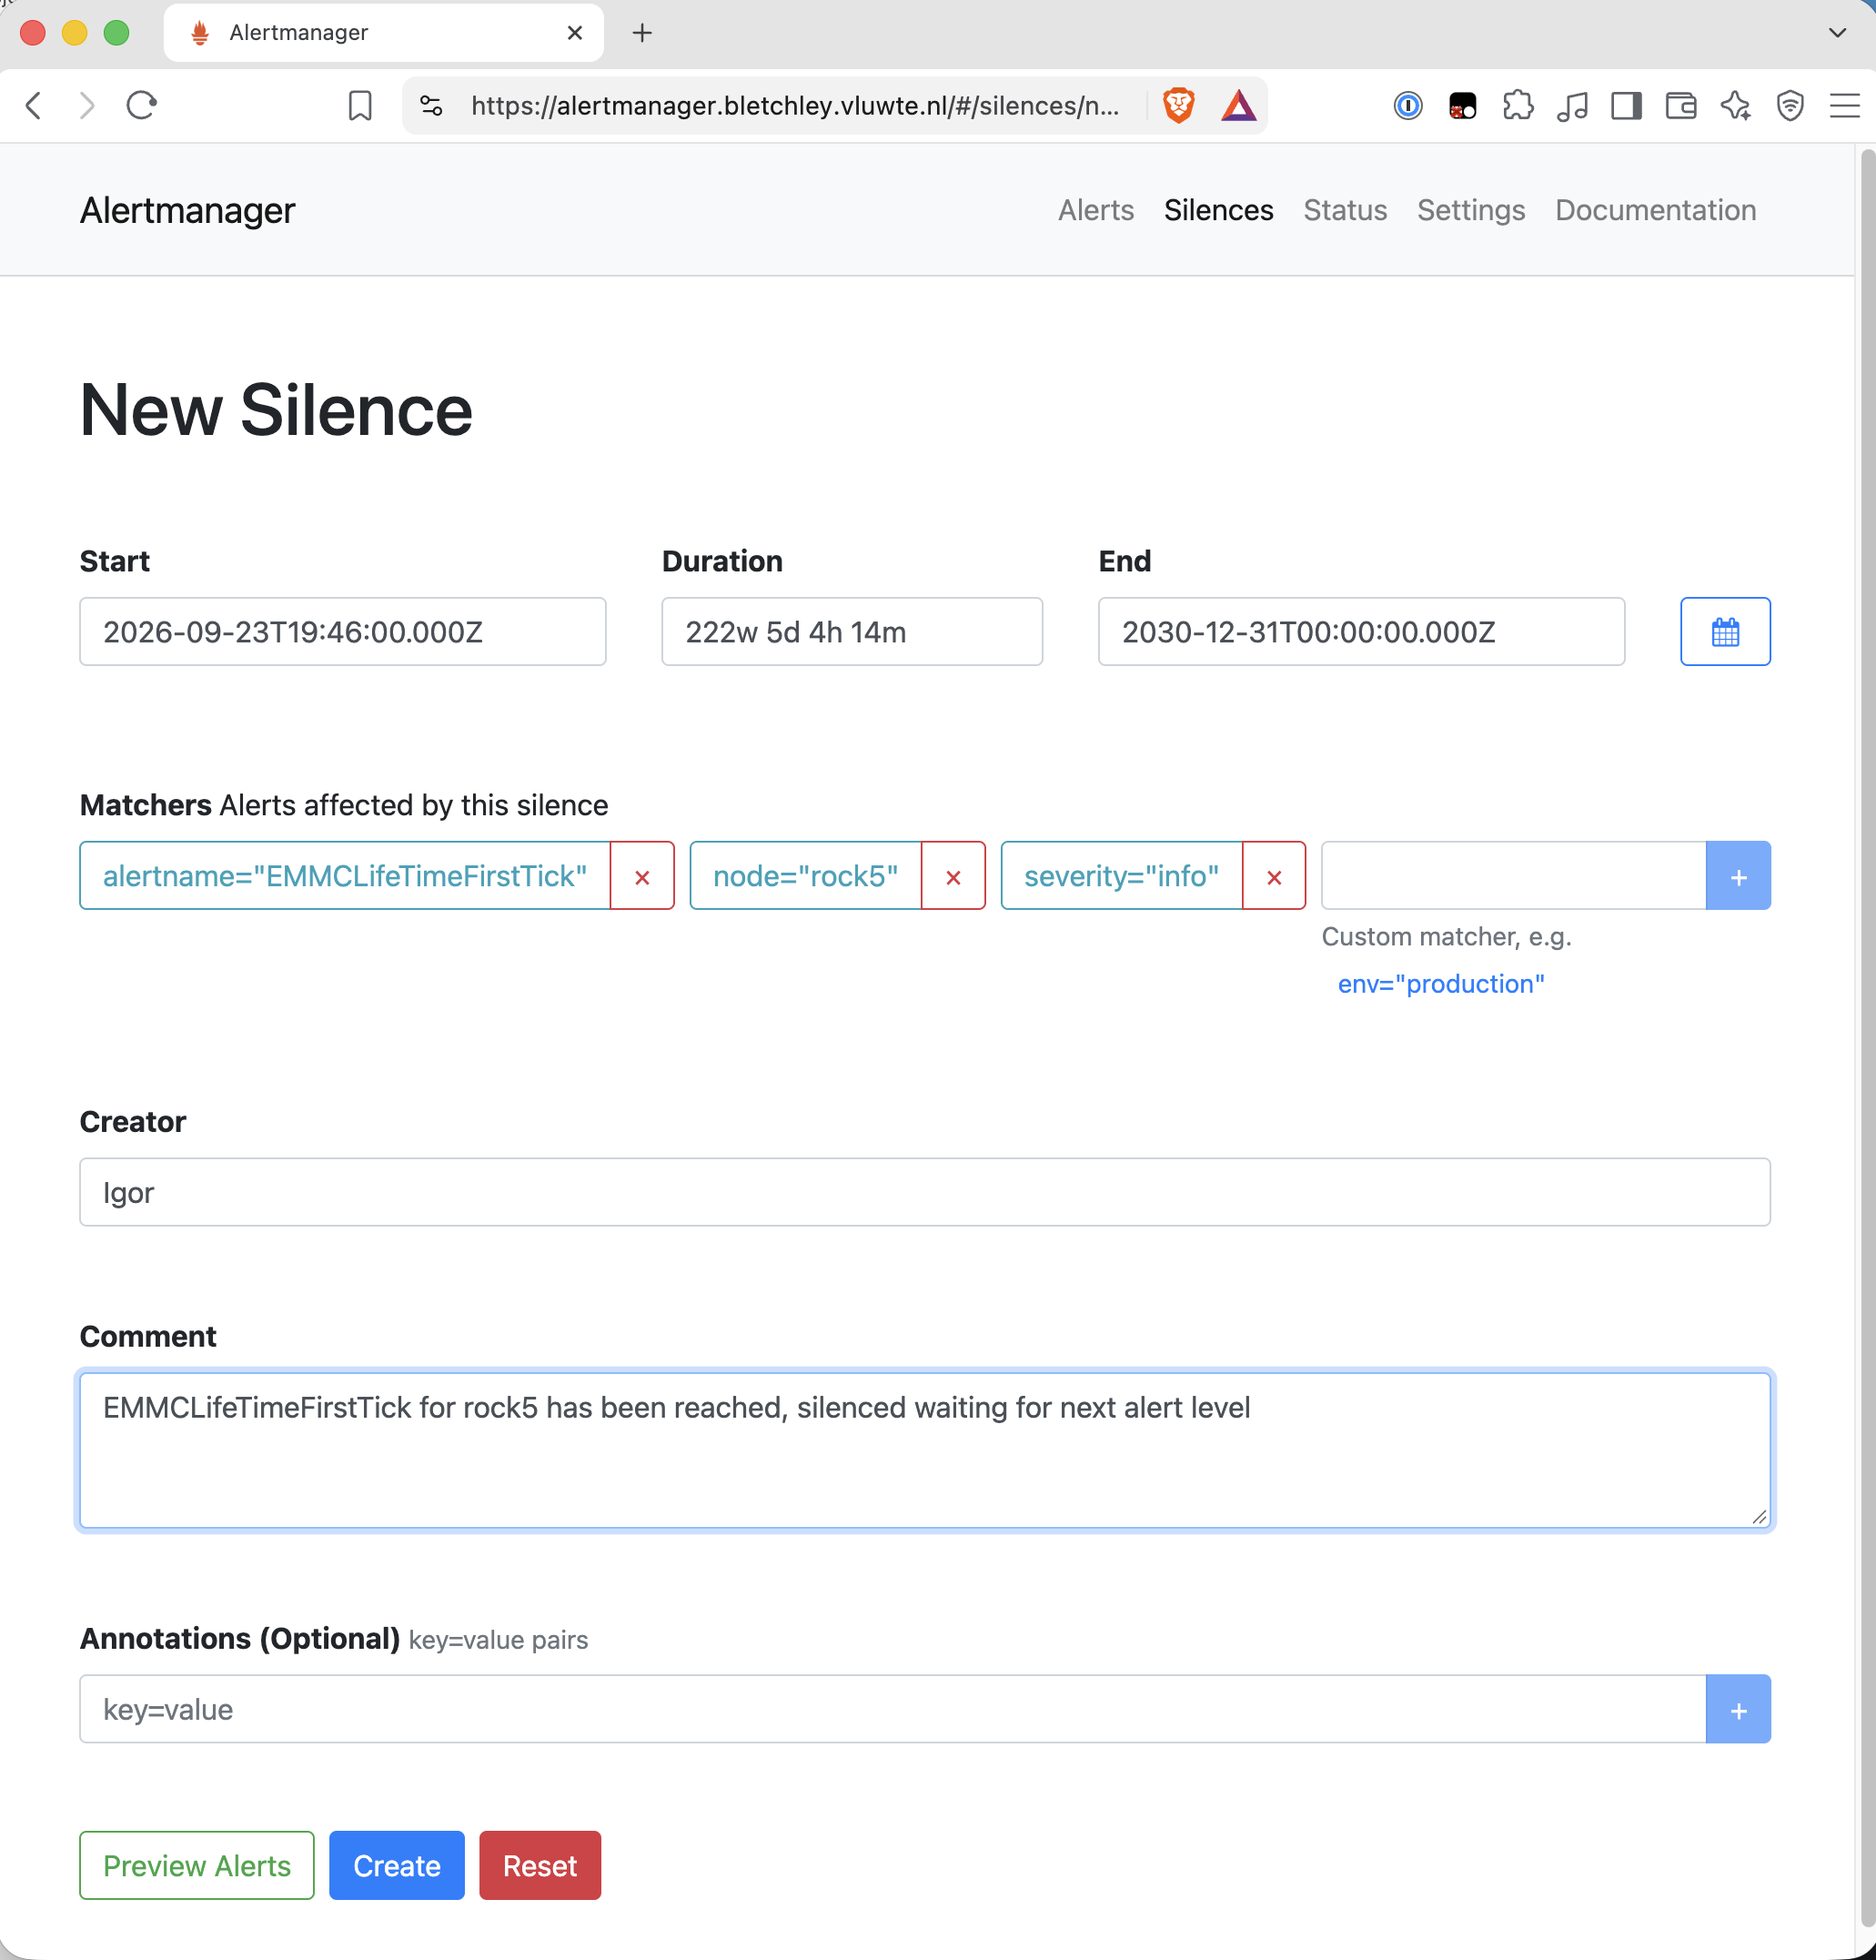Click the page vertical scrollbar
The width and height of the screenshot is (1876, 1960).
(1866, 1040)
